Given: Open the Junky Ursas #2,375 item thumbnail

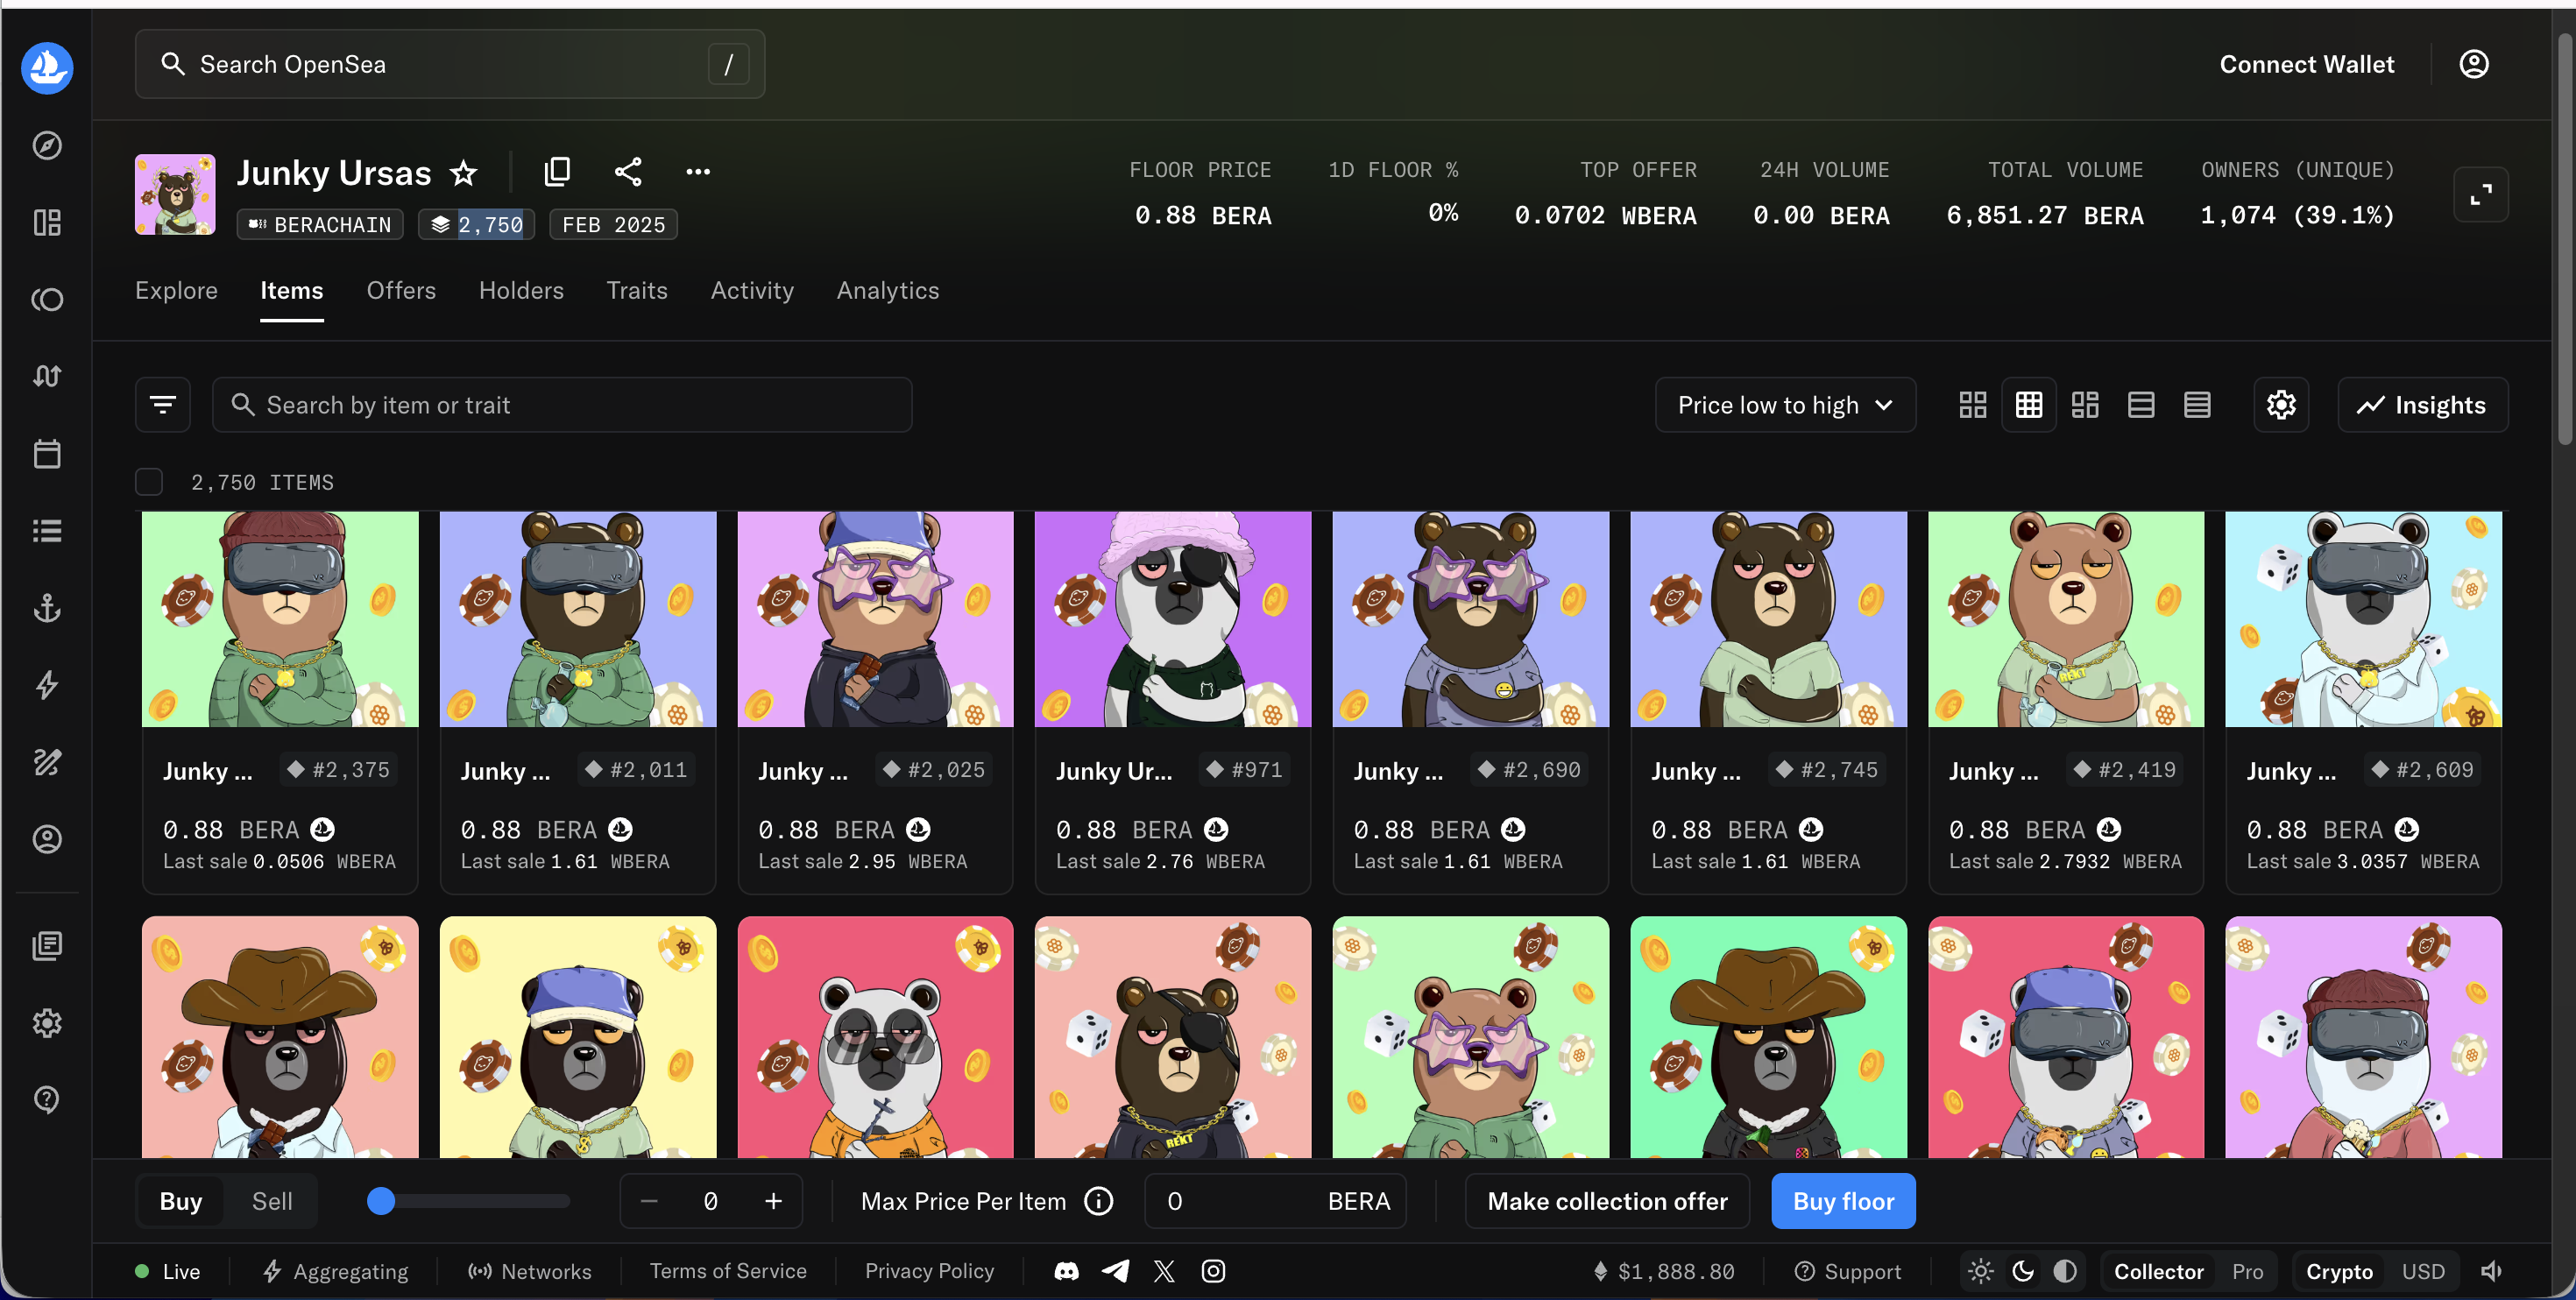Looking at the screenshot, I should 280,619.
